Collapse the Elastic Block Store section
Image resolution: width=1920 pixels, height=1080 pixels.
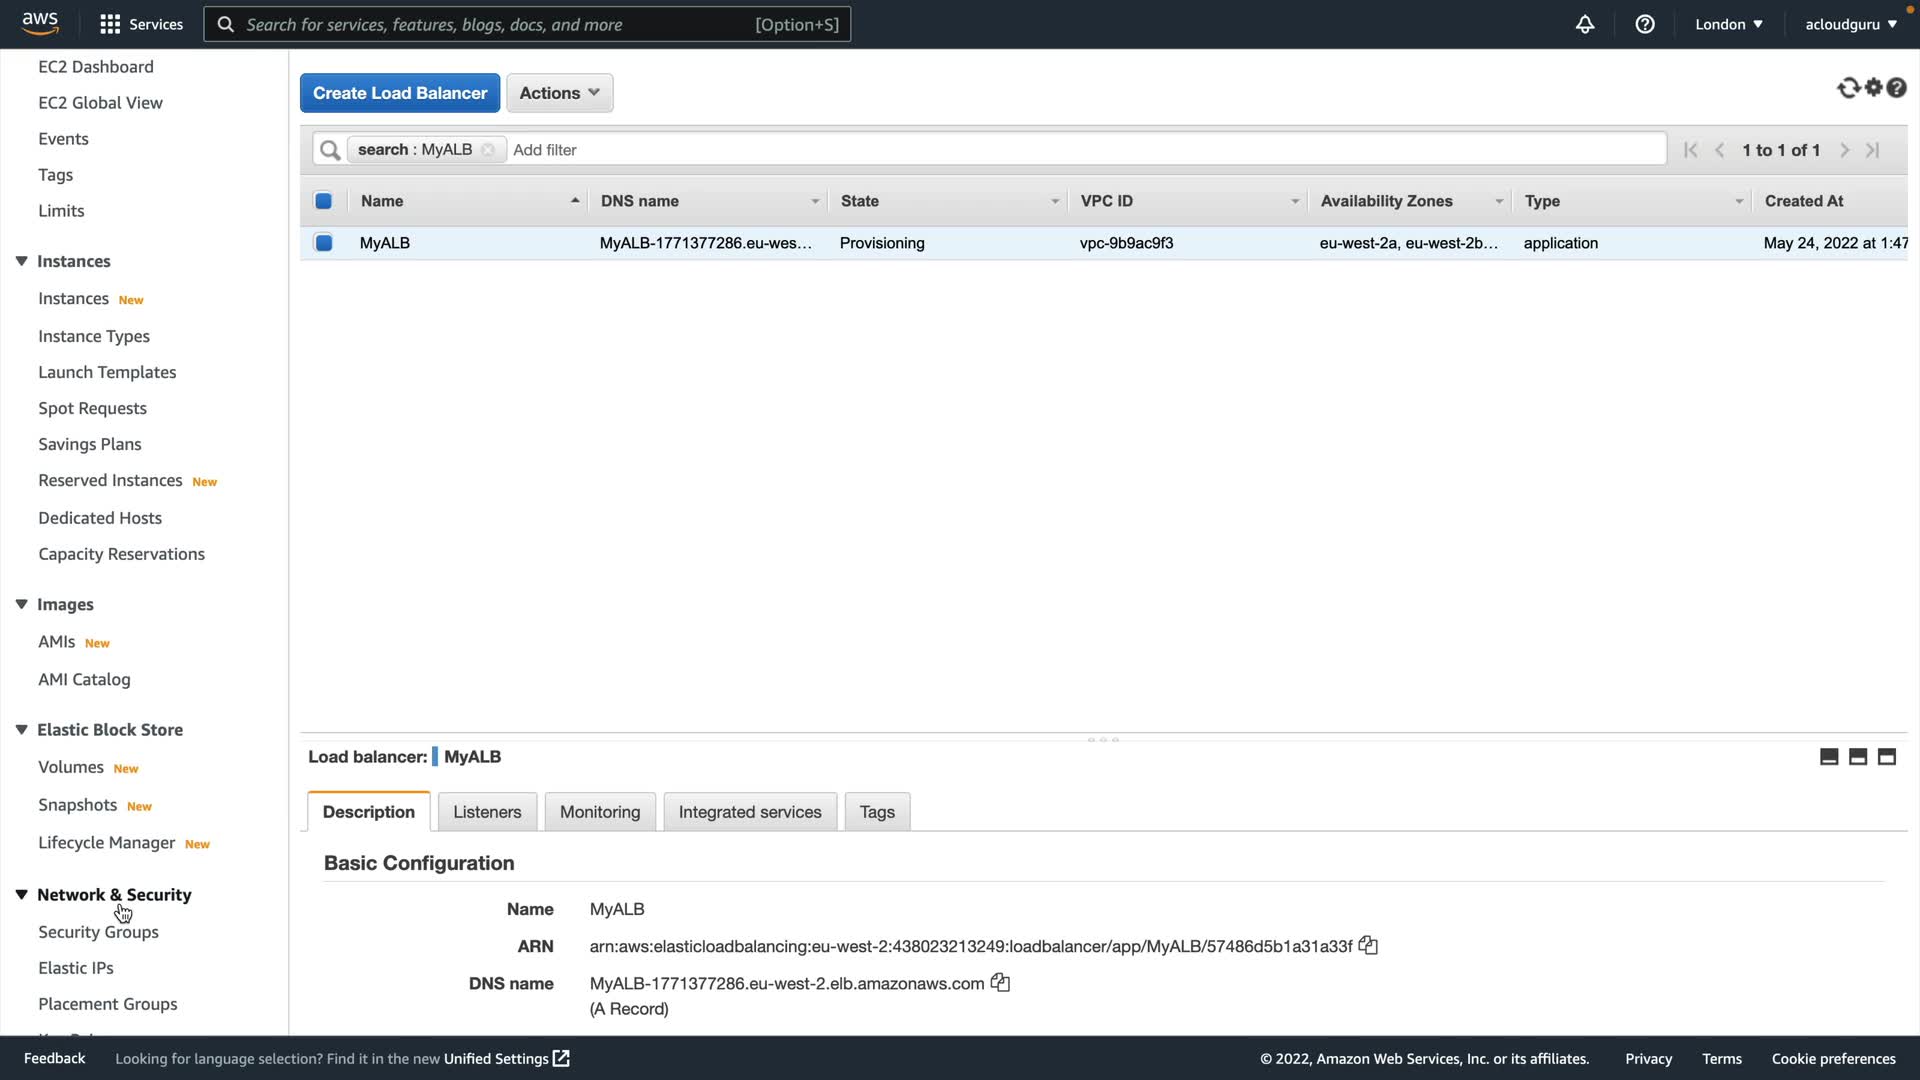click(21, 730)
